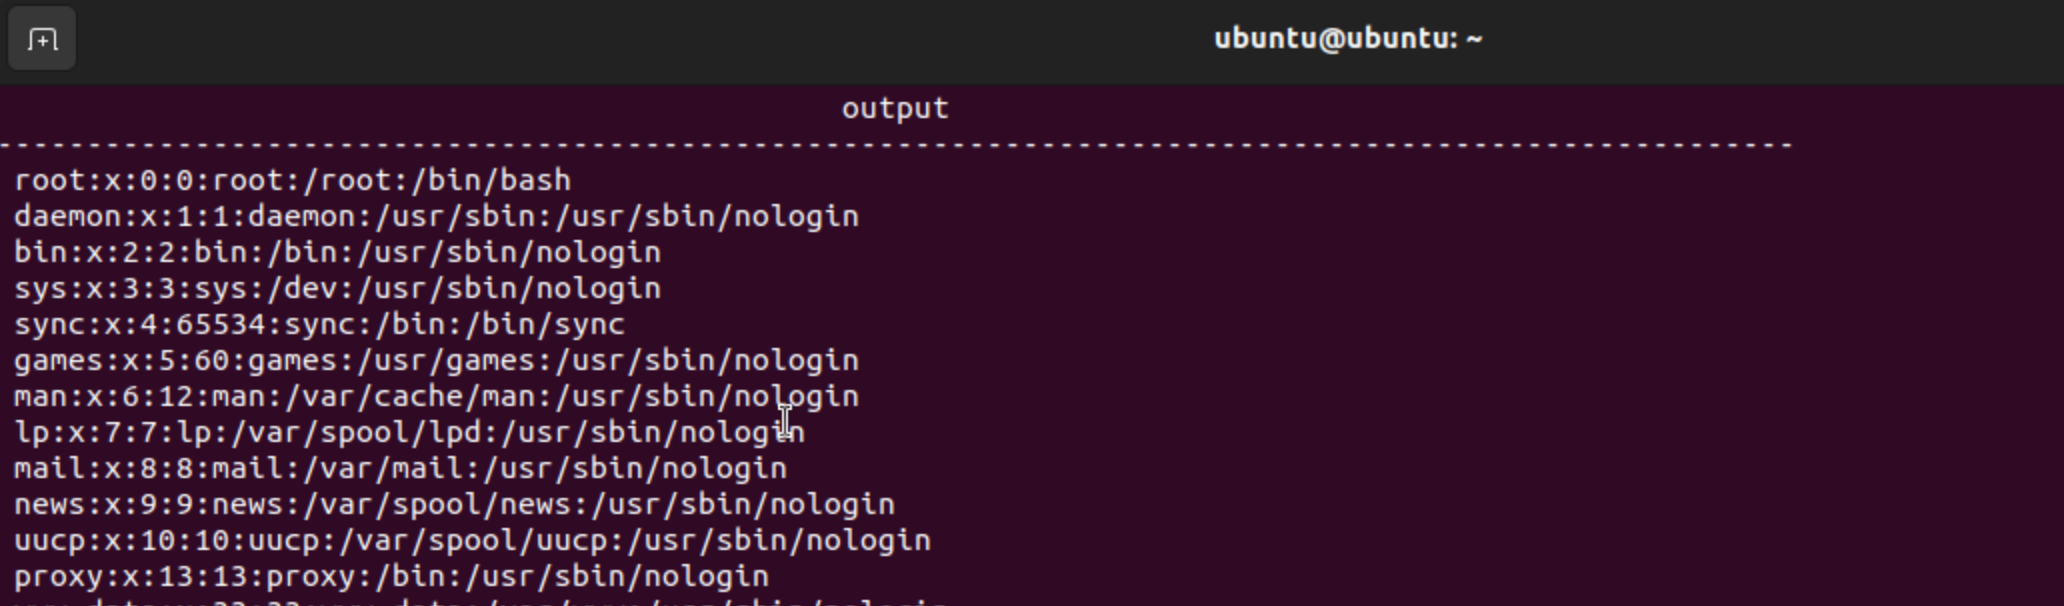Click the bin:x:2:2 entry line

click(x=338, y=253)
